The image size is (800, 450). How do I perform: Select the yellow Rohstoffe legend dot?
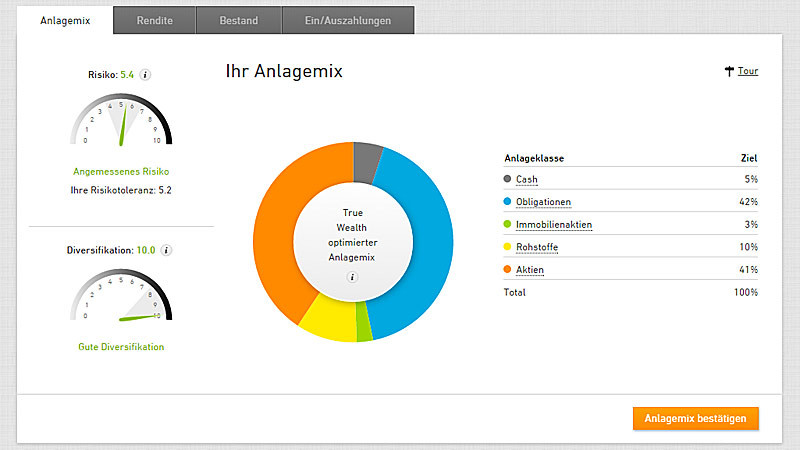pos(507,246)
